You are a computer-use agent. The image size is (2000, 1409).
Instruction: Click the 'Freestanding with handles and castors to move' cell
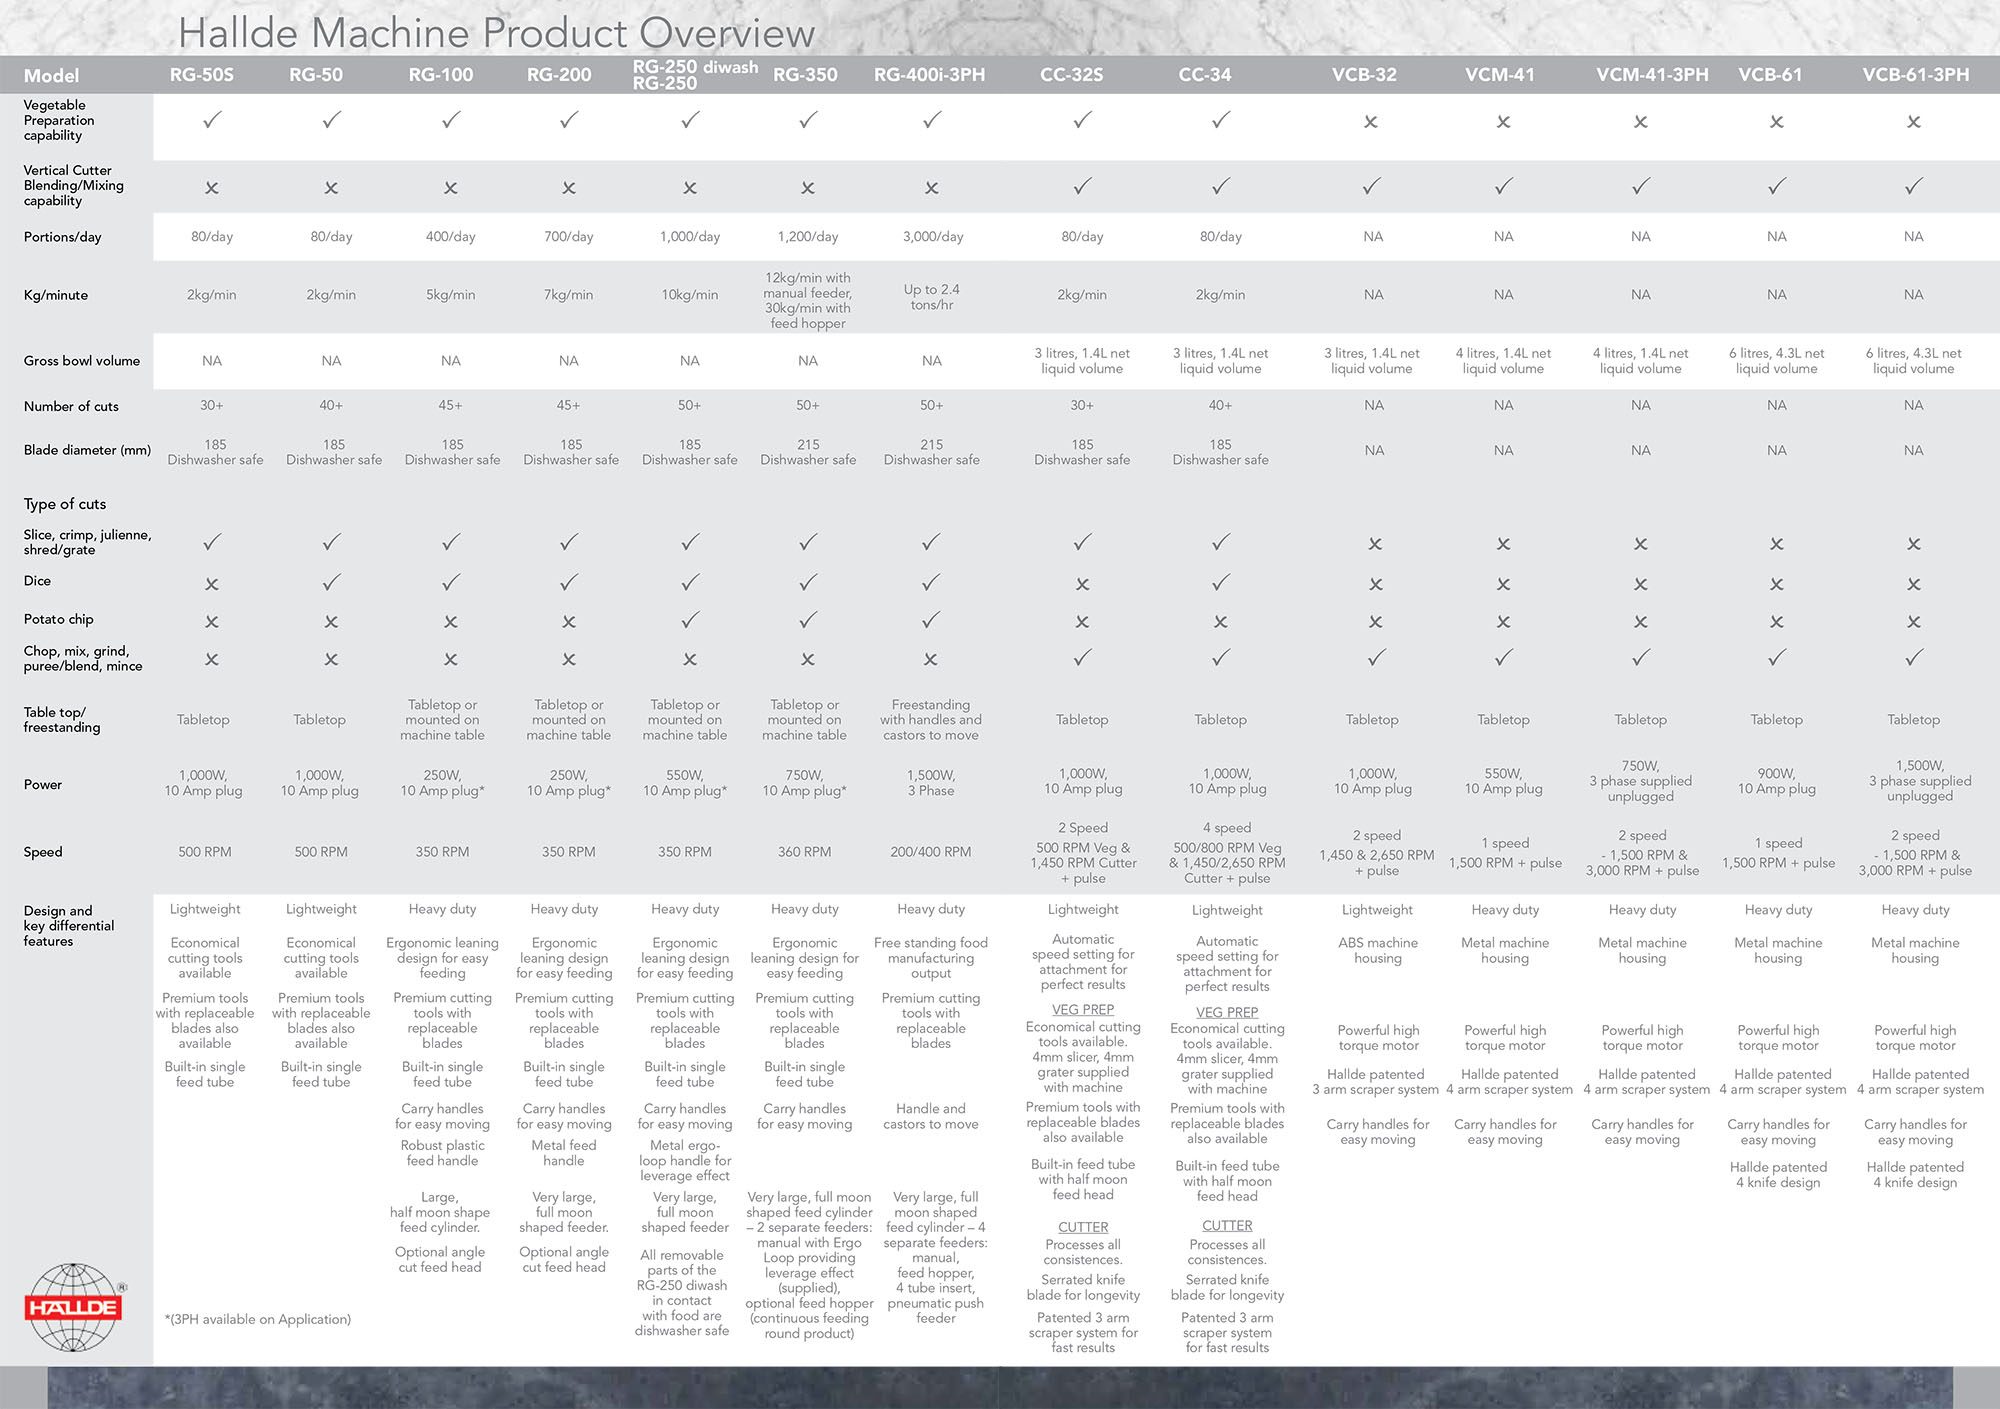click(931, 720)
